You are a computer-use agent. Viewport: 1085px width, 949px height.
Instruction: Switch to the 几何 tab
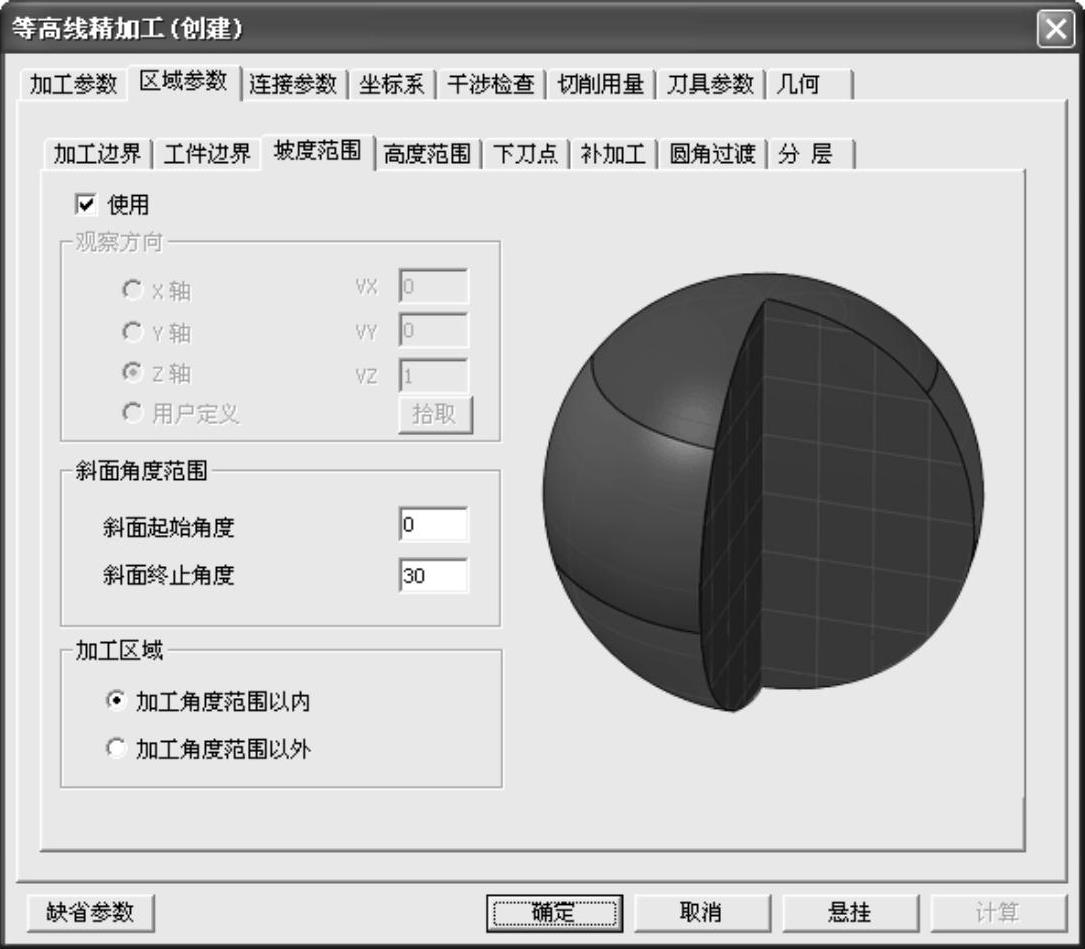[x=798, y=84]
